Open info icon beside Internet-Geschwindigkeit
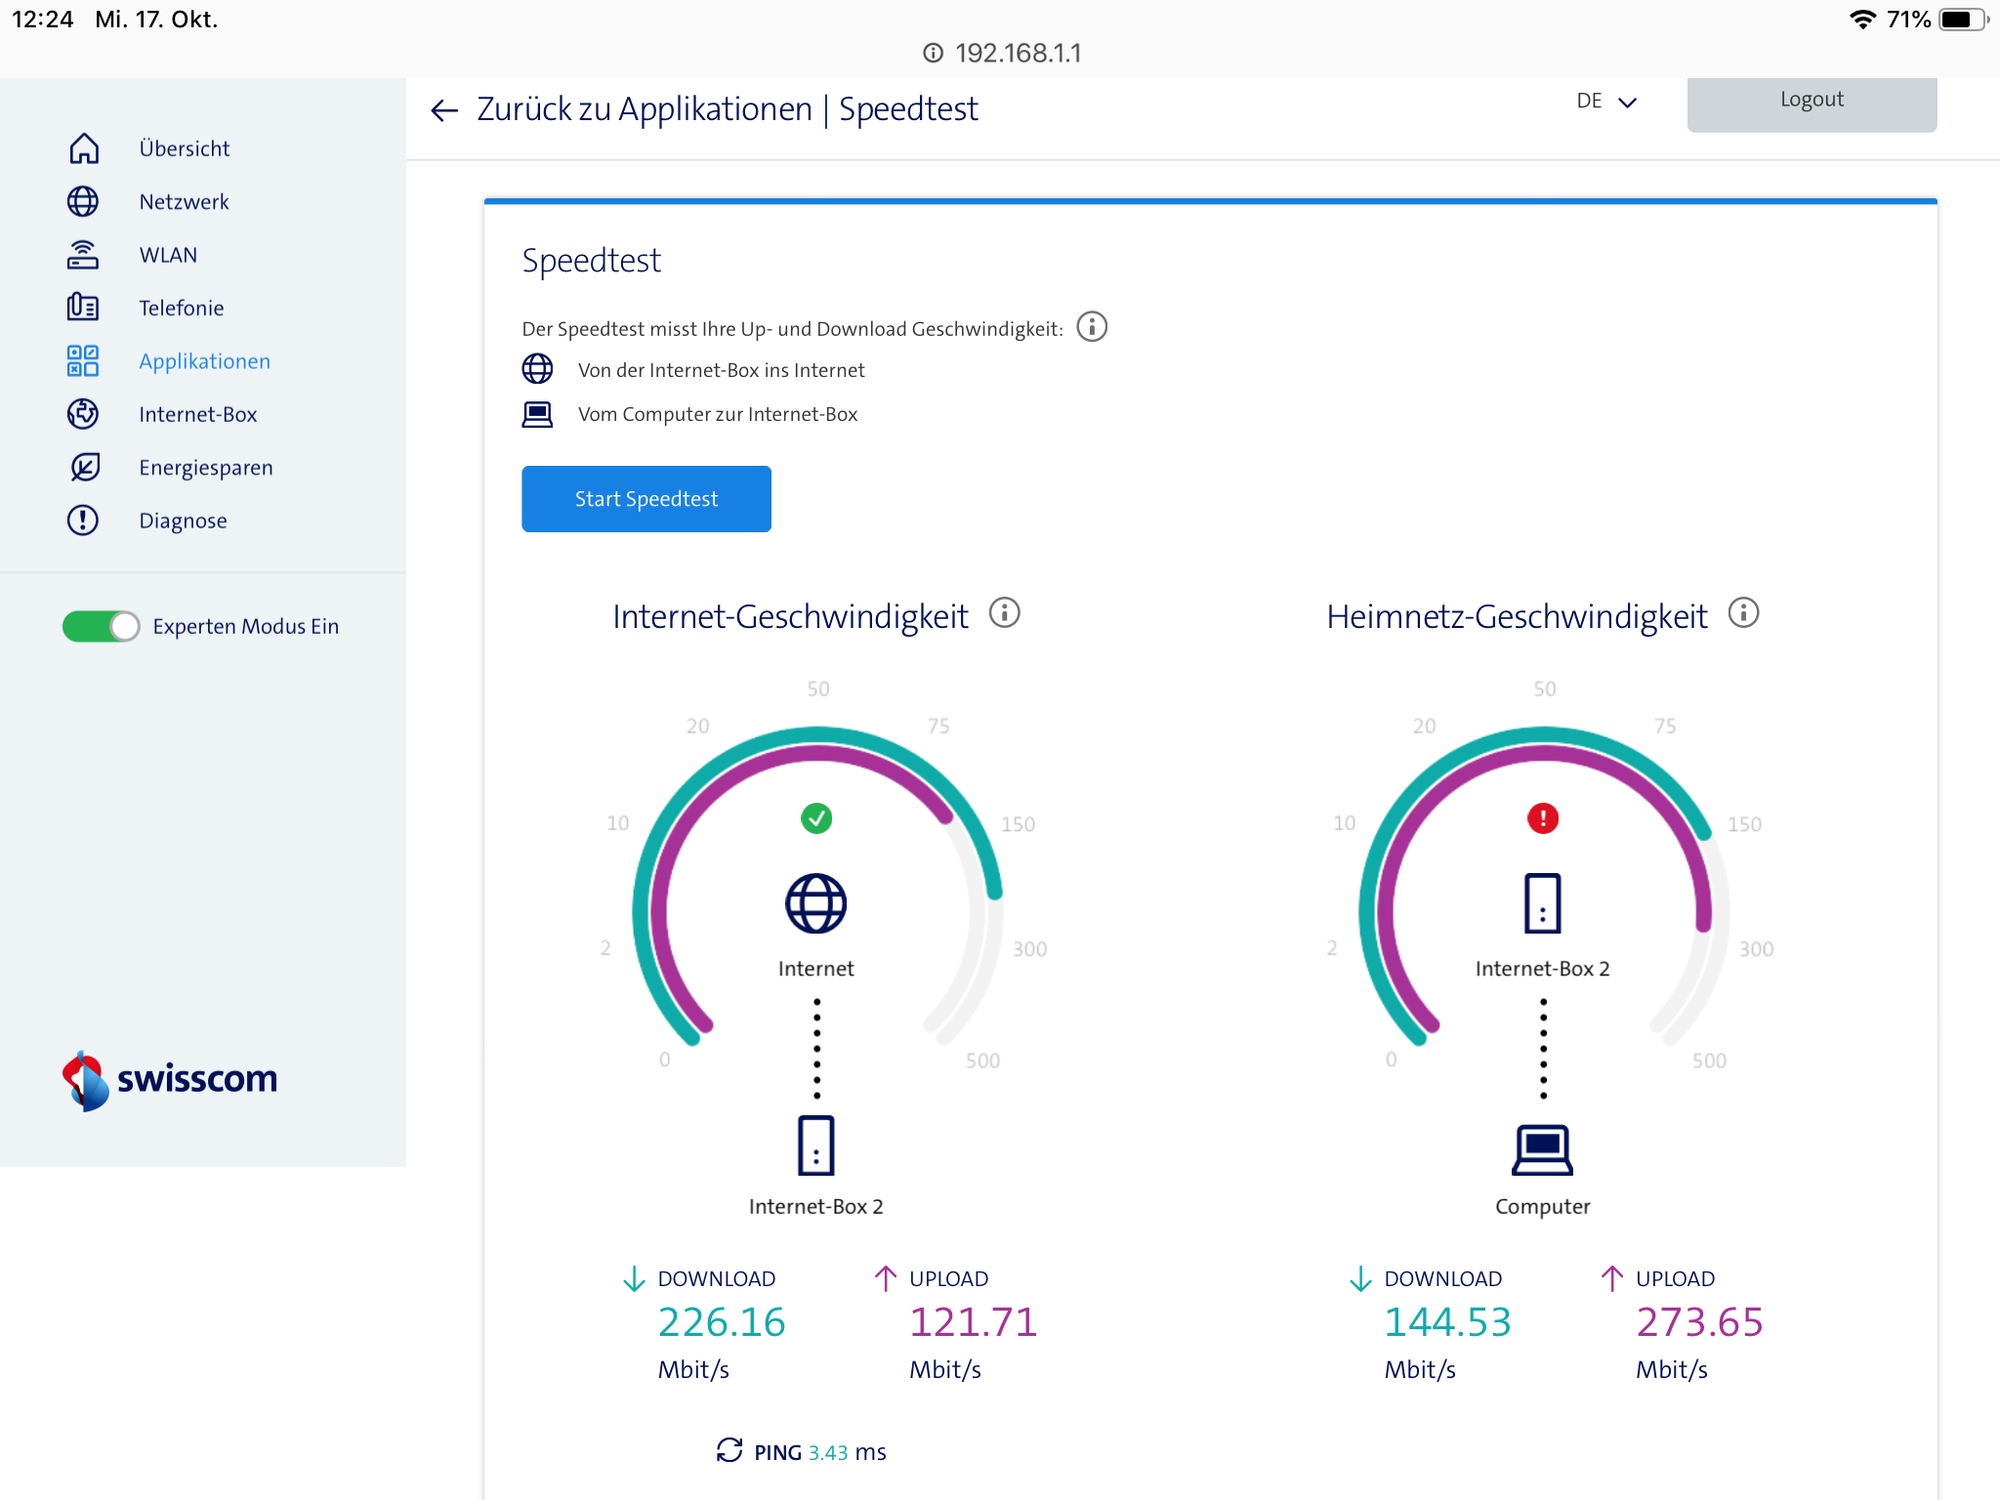 [1005, 613]
